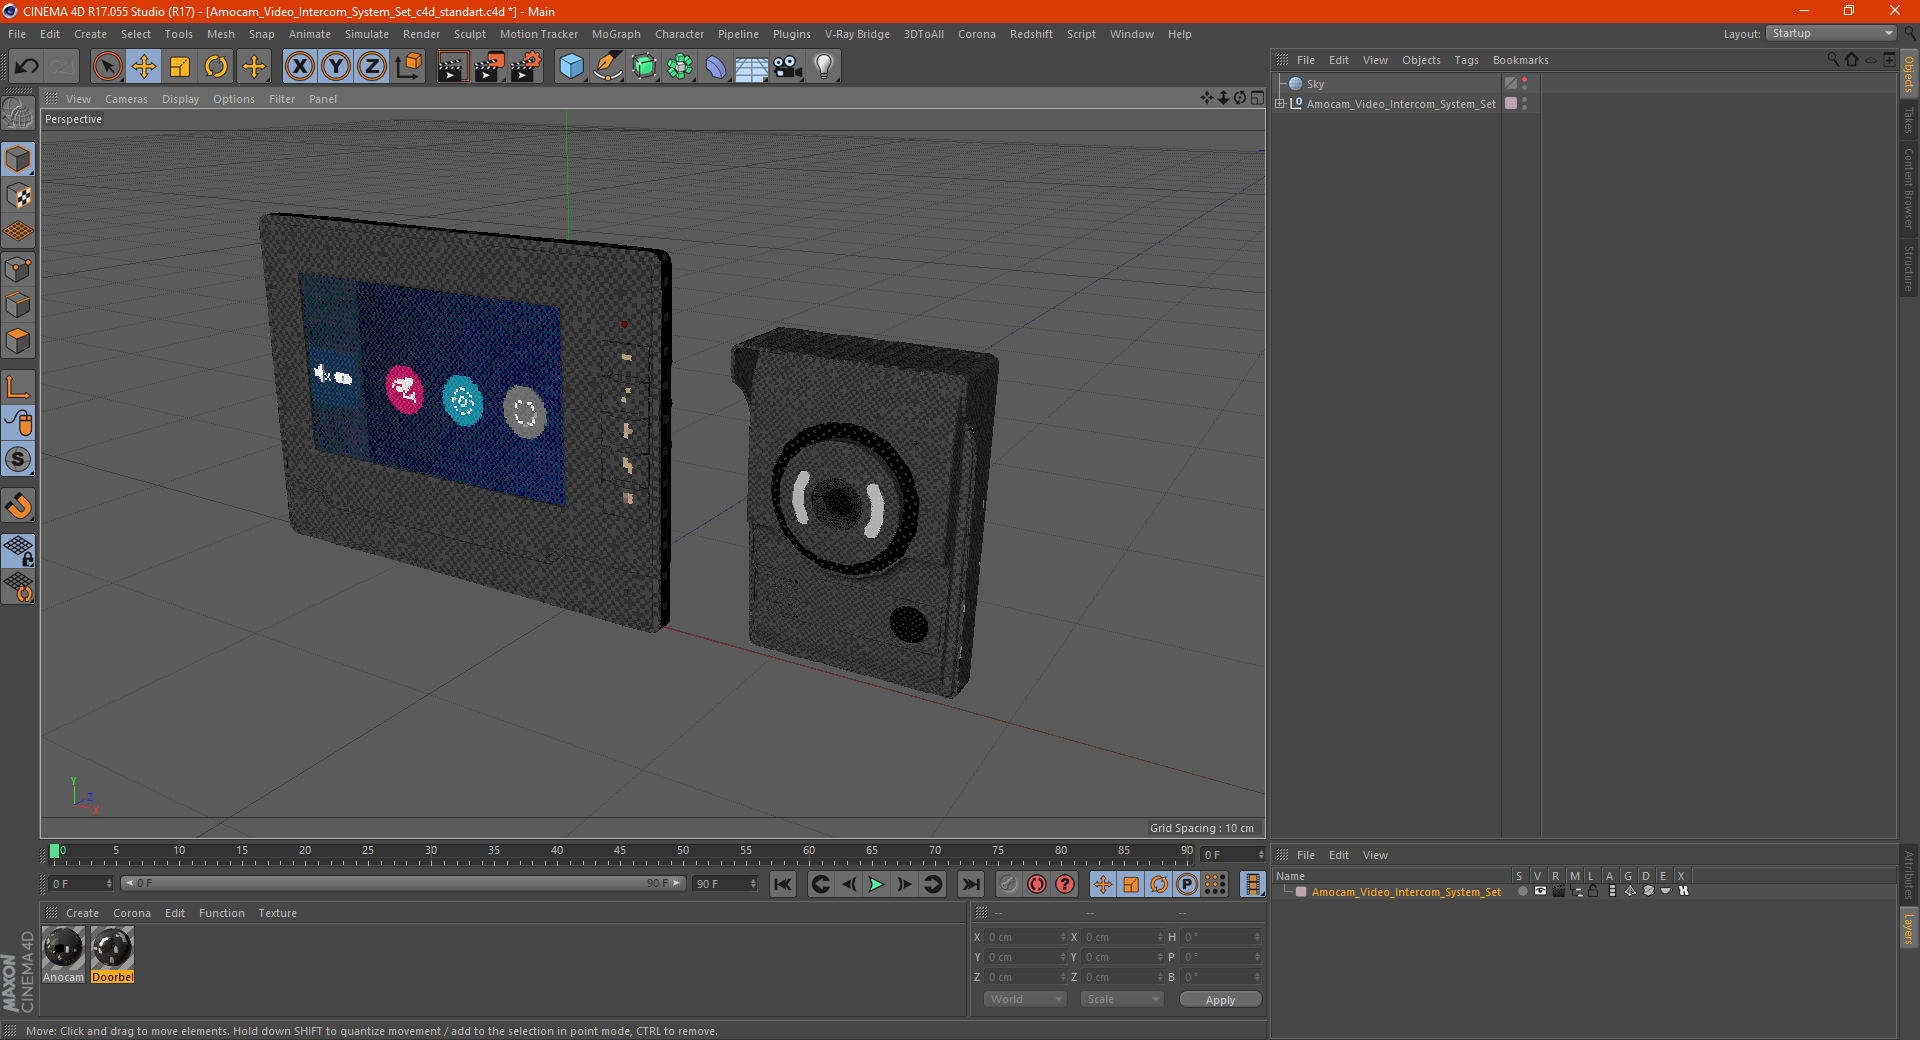Add a camera object icon

coord(787,67)
